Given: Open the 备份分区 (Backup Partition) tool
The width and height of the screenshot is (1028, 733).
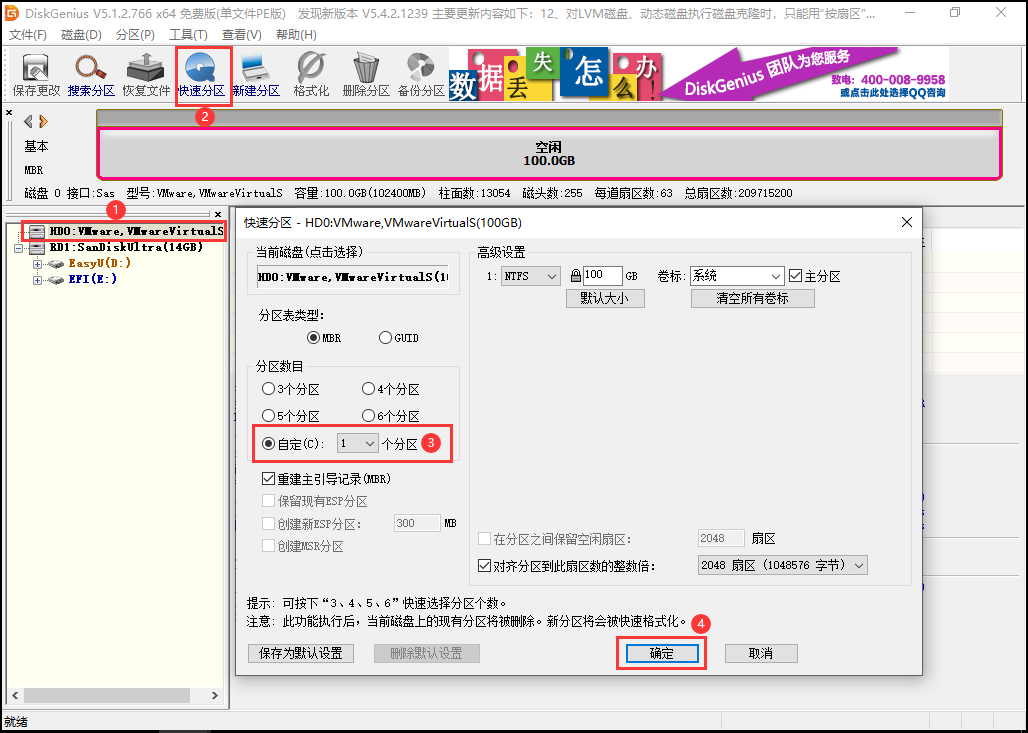Looking at the screenshot, I should [421, 75].
